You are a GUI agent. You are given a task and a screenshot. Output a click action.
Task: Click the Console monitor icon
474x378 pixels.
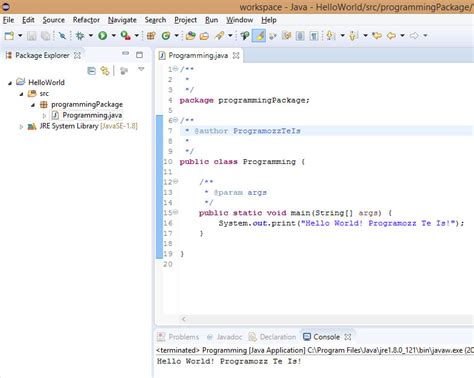[x=307, y=337]
